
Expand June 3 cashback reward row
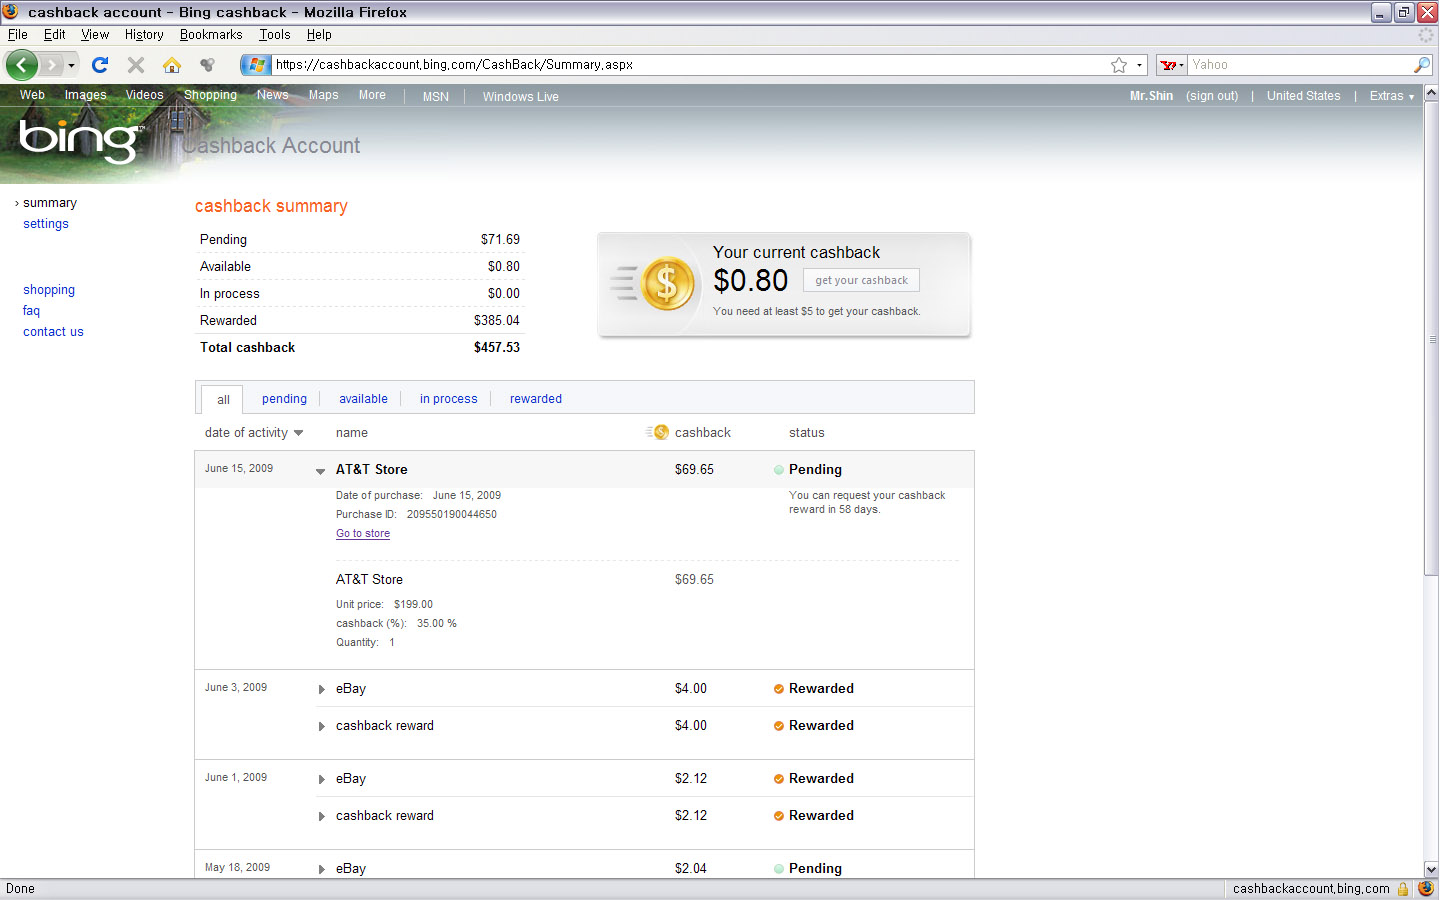click(321, 726)
